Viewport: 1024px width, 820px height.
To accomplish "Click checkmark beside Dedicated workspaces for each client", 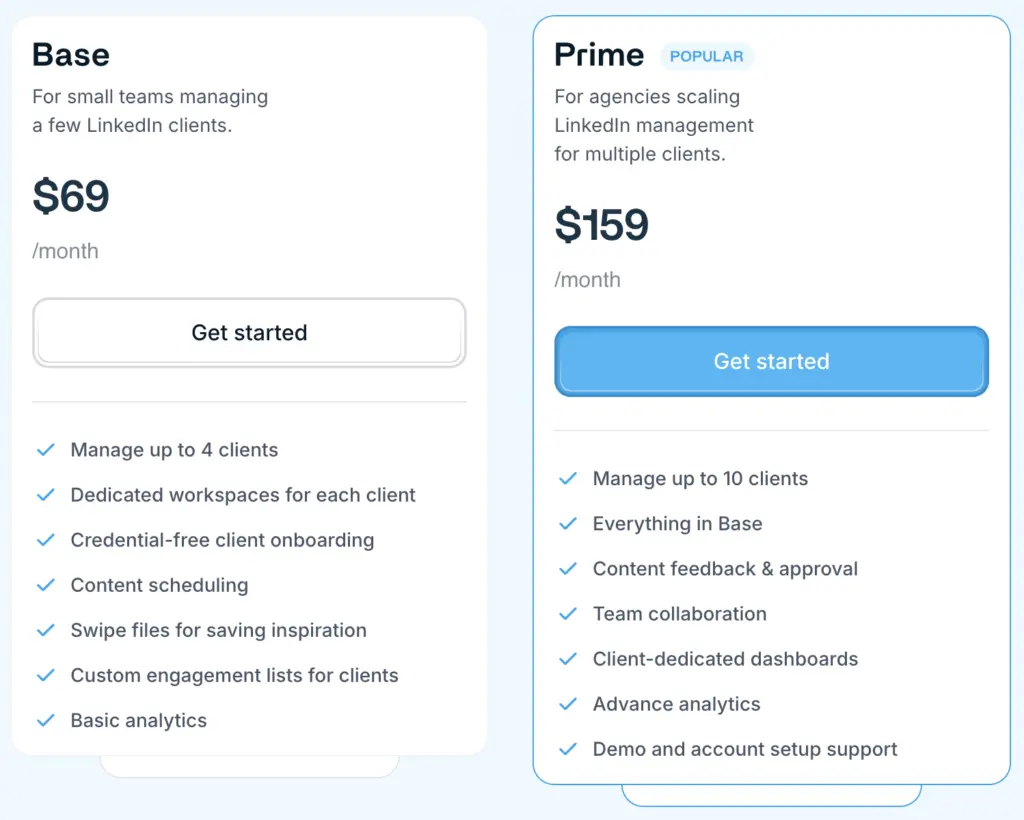I will click(x=45, y=495).
